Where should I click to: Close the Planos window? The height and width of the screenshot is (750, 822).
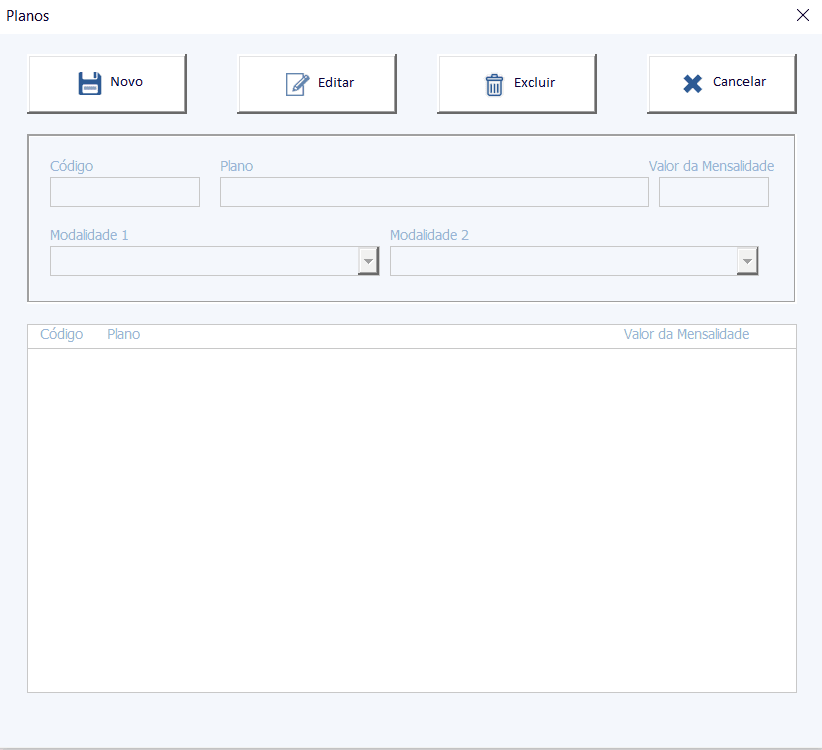point(802,15)
